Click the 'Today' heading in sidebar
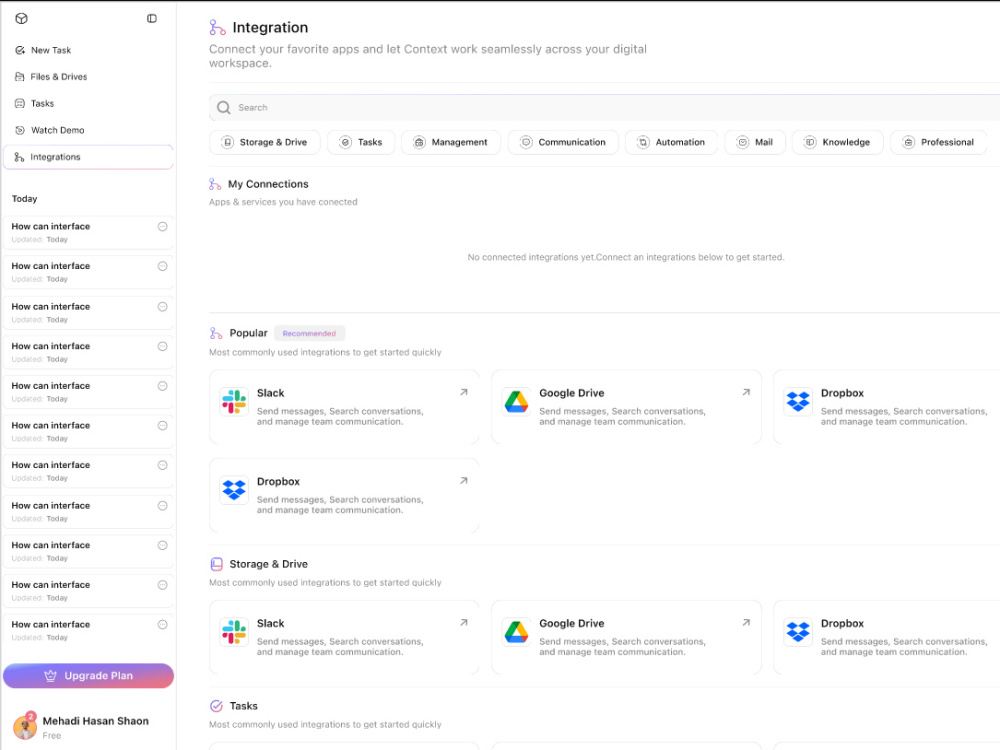This screenshot has height=750, width=1000. (24, 199)
